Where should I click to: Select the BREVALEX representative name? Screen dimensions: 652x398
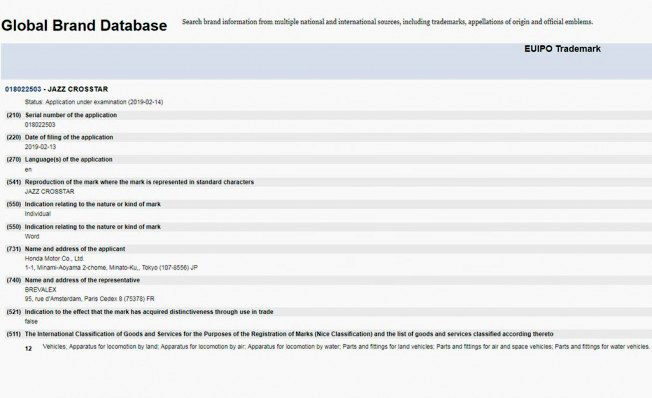(40, 289)
